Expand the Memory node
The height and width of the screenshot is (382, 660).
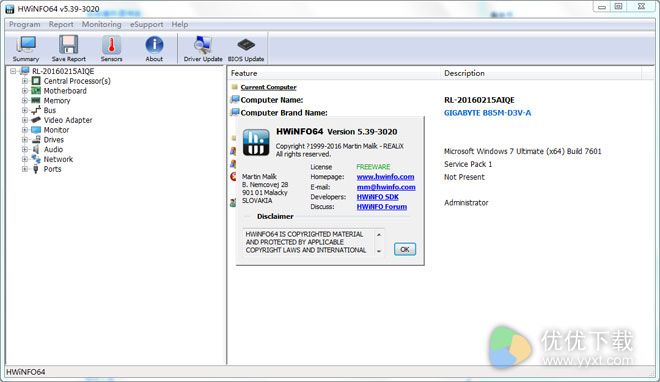(25, 101)
